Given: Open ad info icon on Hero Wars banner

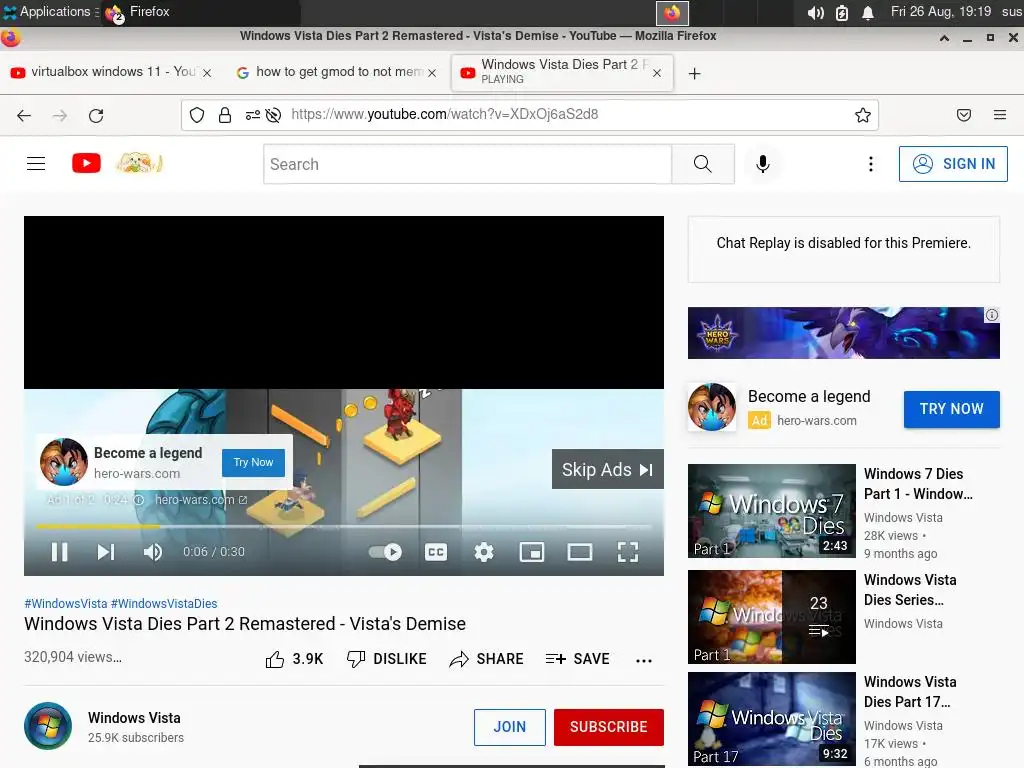Looking at the screenshot, I should pos(991,315).
